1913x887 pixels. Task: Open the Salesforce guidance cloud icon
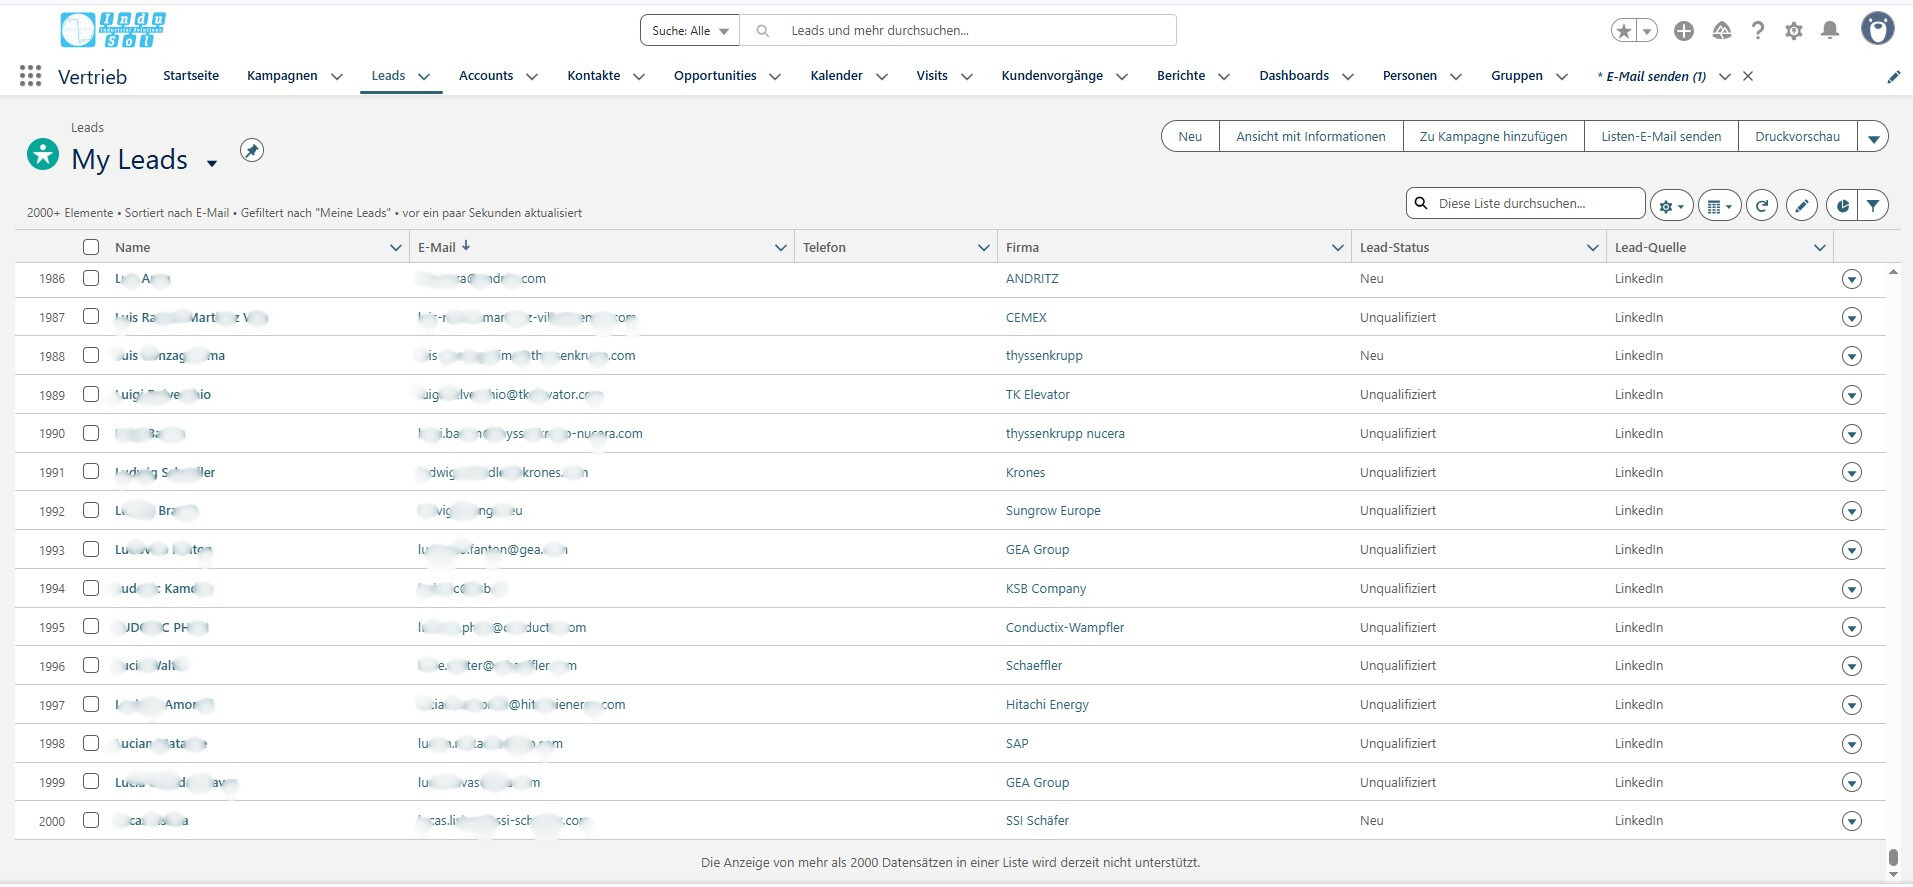1722,31
